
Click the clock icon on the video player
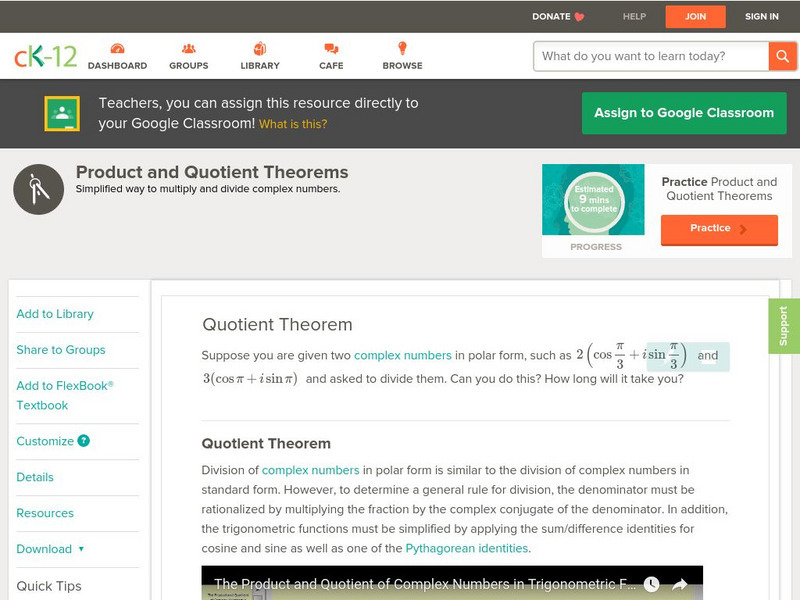coord(651,583)
